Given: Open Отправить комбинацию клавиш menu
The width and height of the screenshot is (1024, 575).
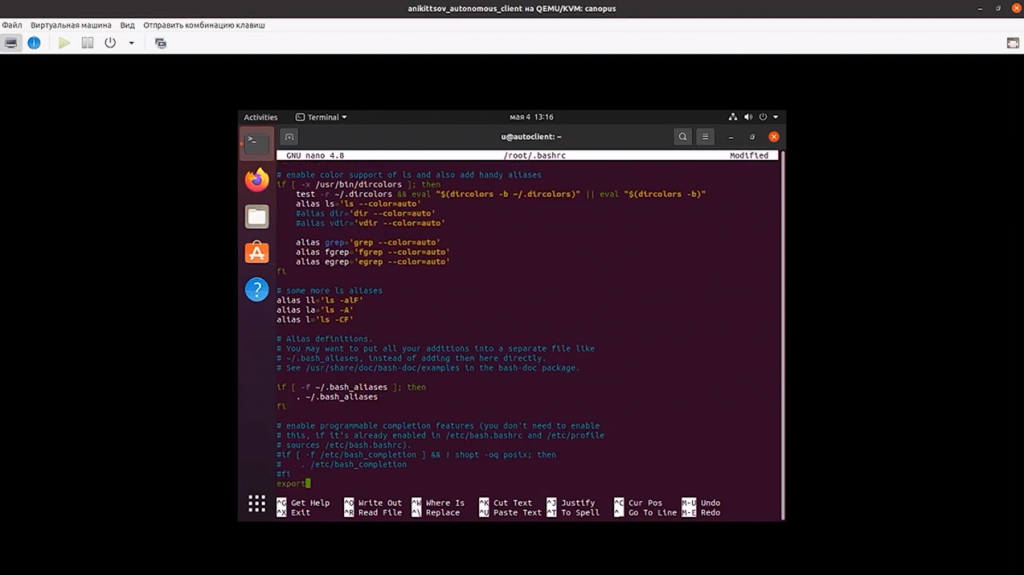Looking at the screenshot, I should [x=204, y=25].
